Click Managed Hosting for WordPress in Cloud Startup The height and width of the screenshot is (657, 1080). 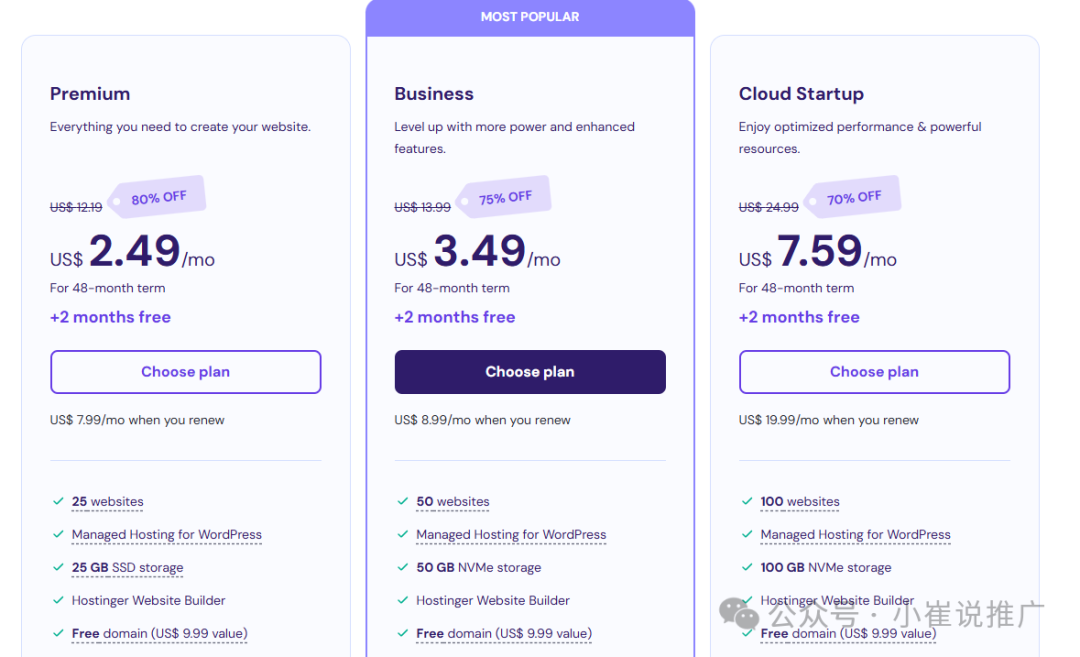[x=855, y=534]
